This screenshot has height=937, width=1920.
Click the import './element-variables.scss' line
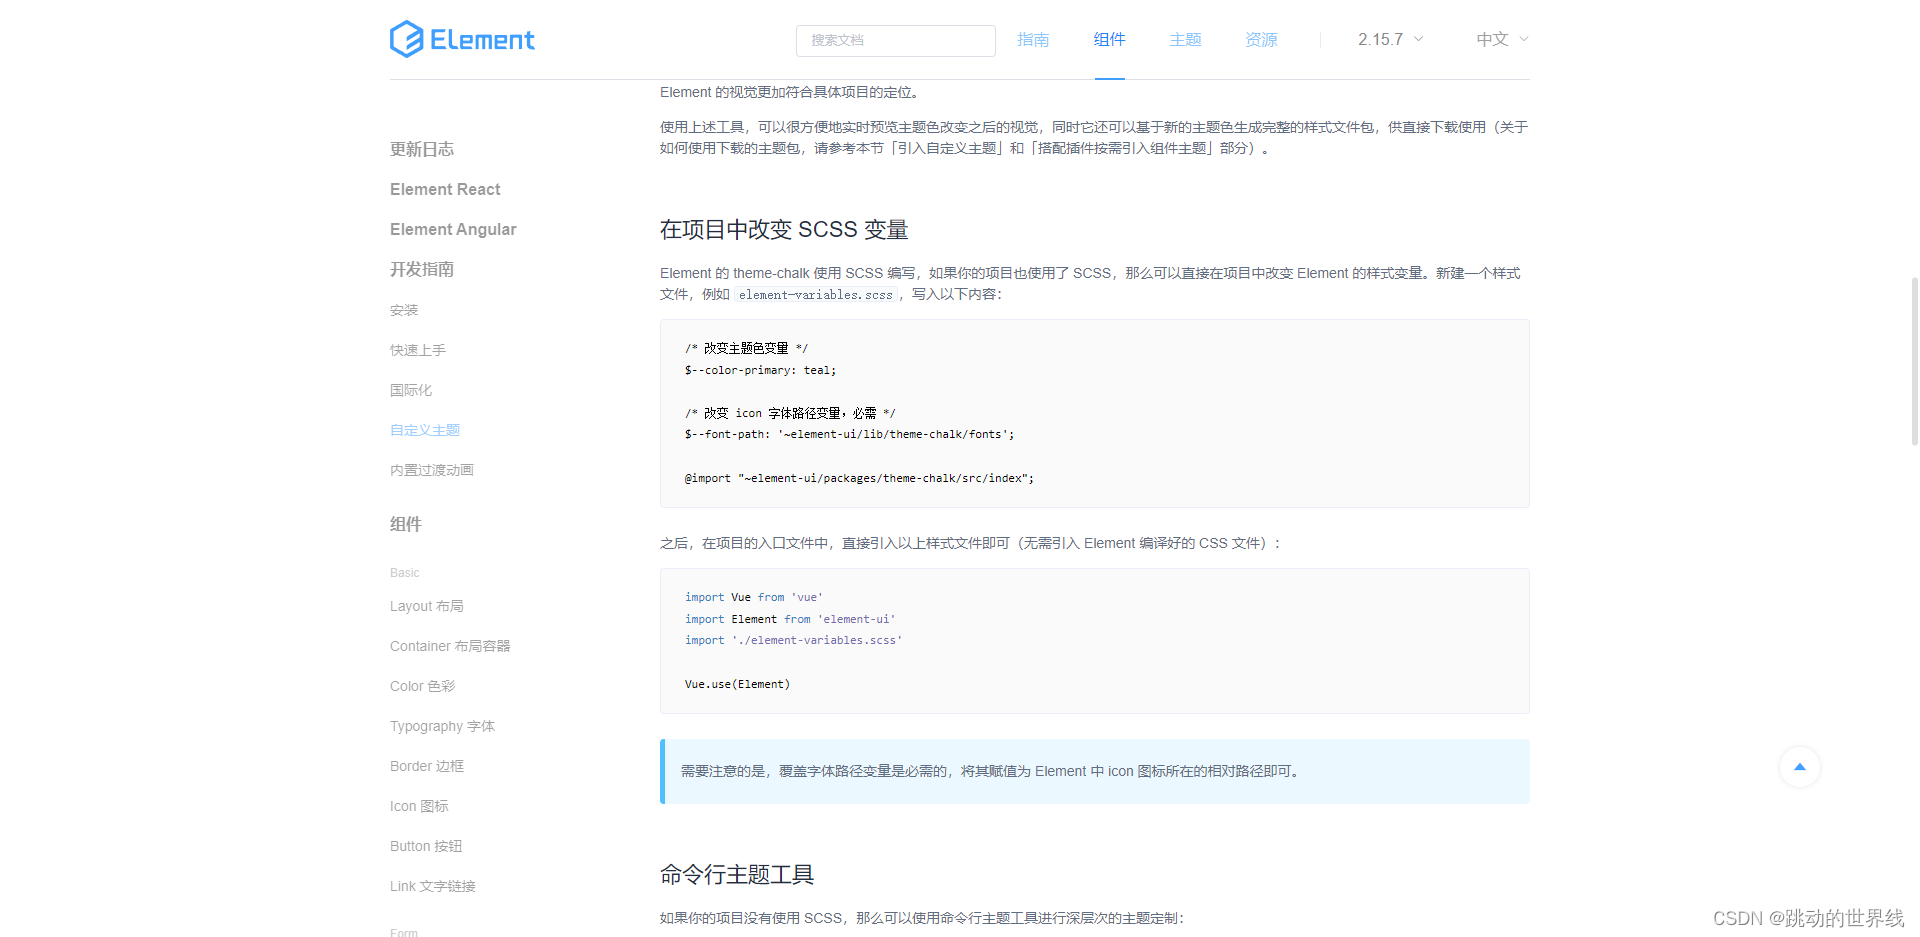(x=794, y=640)
